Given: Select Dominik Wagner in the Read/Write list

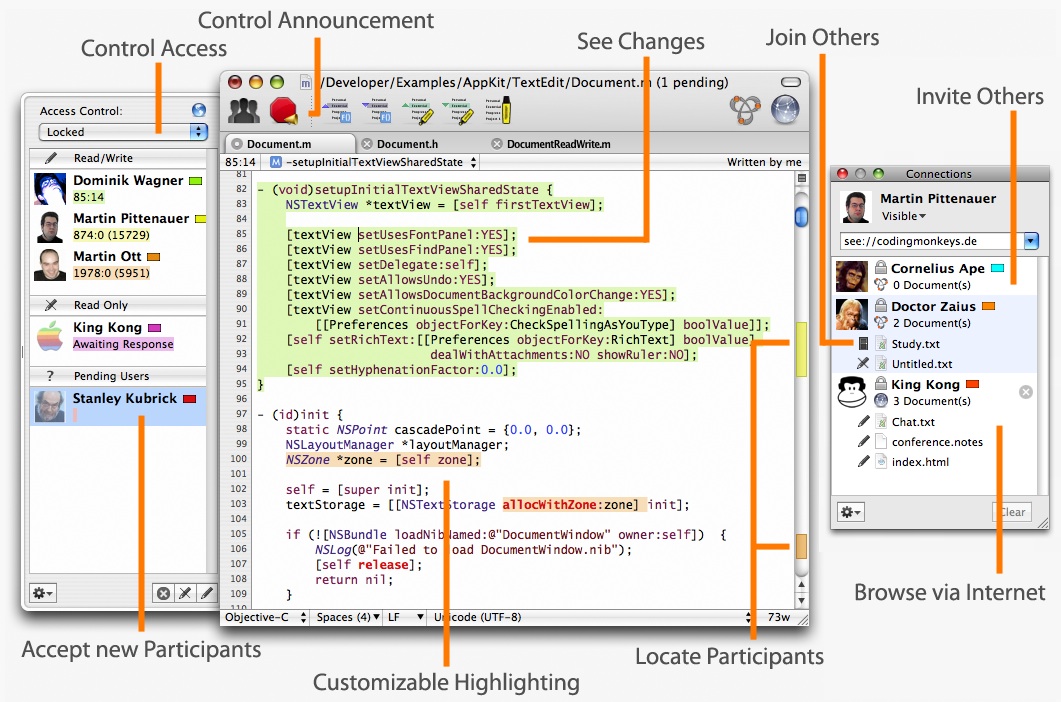Looking at the screenshot, I should coord(119,189).
